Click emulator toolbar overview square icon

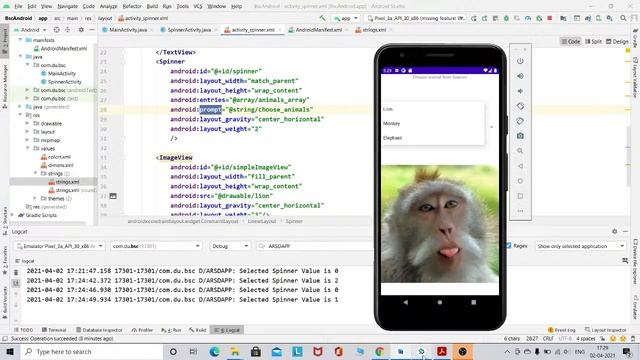(520, 196)
